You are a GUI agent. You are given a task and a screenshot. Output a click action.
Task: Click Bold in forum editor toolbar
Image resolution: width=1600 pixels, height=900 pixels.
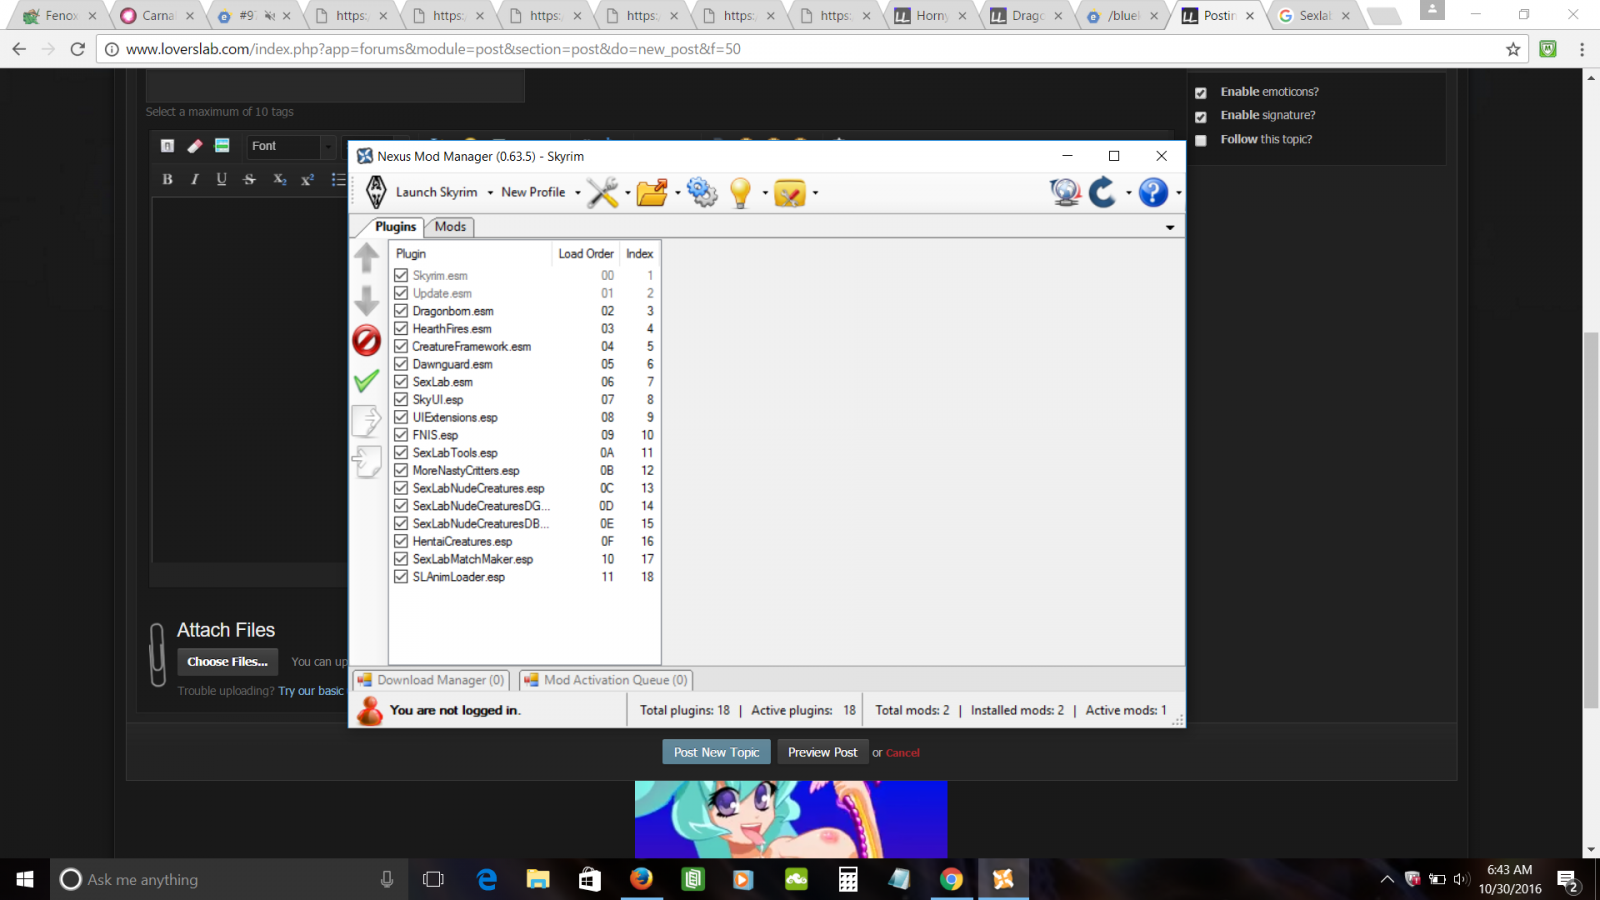167,179
